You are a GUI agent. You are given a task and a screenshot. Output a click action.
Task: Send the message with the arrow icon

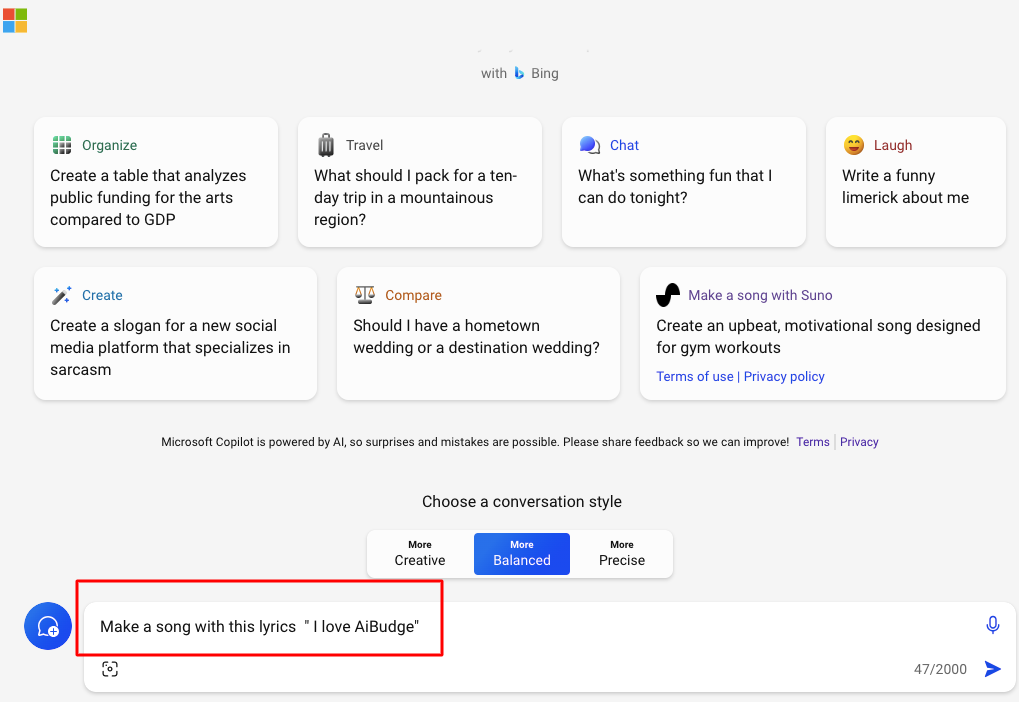pyautogui.click(x=992, y=669)
